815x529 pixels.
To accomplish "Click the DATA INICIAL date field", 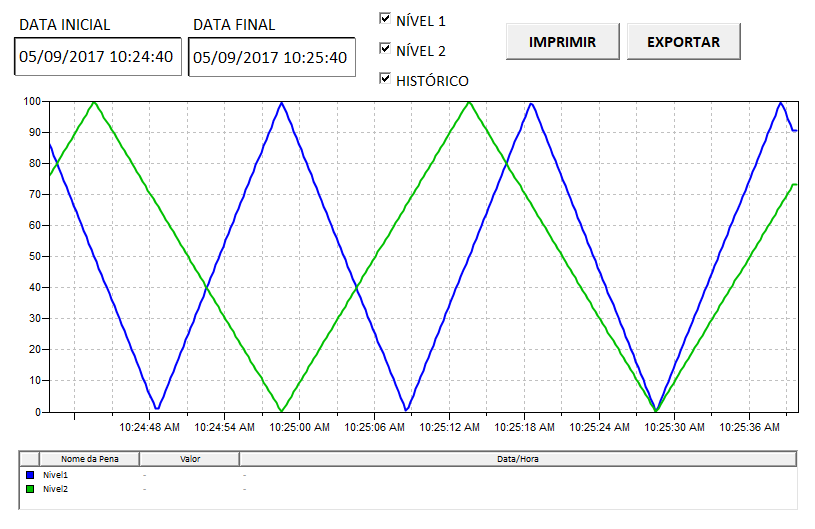I will [x=98, y=57].
